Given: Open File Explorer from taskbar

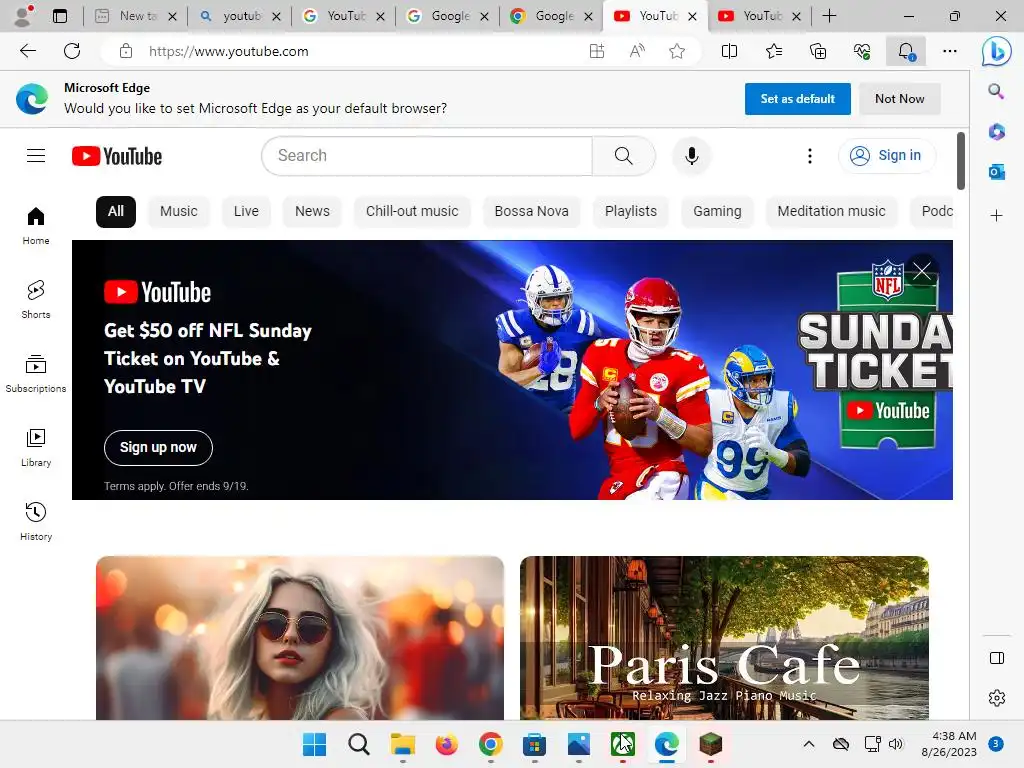Looking at the screenshot, I should tap(403, 744).
